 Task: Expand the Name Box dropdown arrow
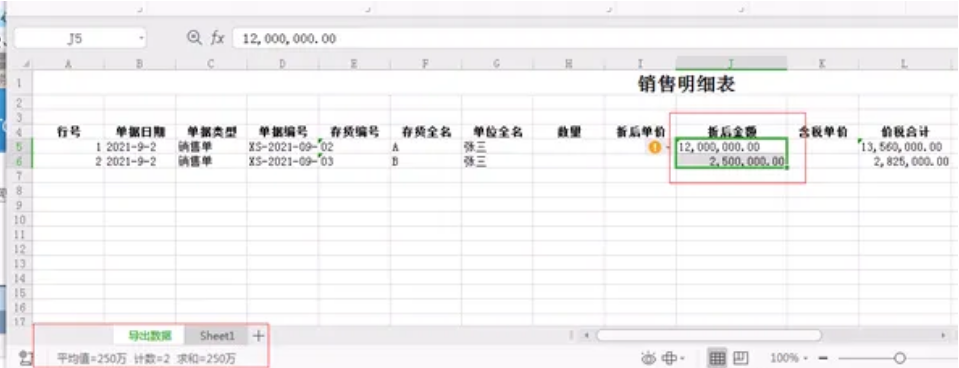click(141, 39)
